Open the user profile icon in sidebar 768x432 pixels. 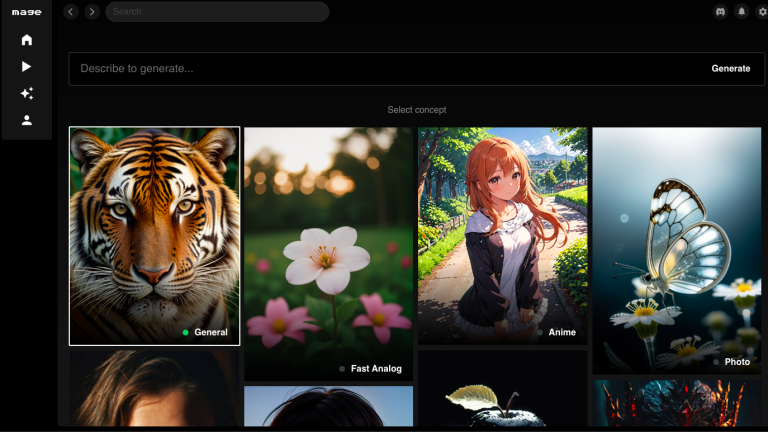(27, 120)
